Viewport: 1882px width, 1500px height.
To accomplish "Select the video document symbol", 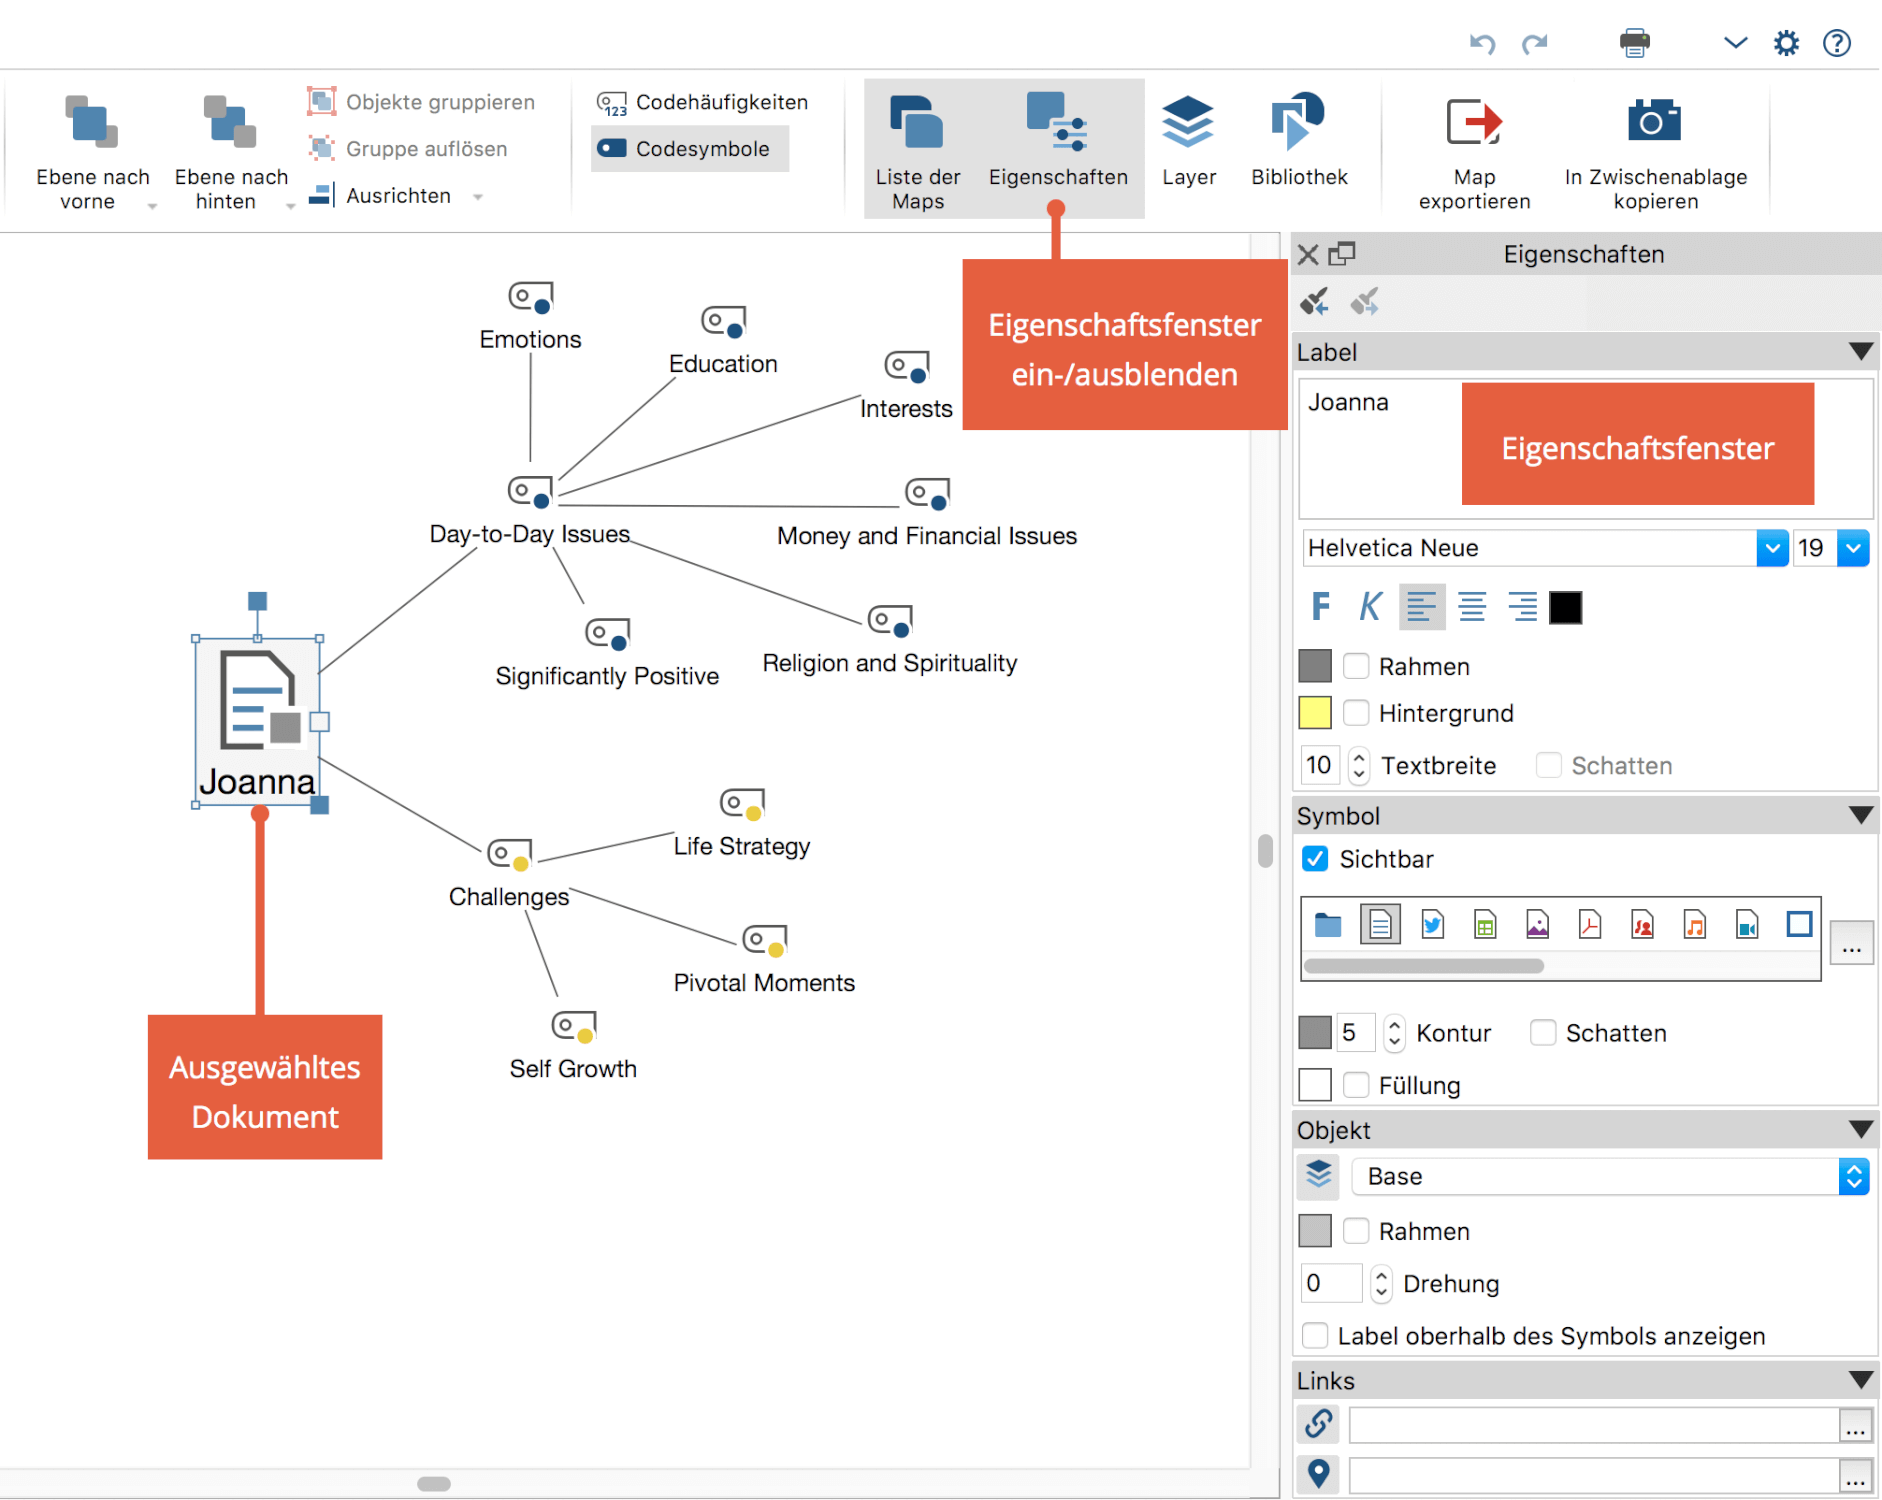I will [1746, 925].
